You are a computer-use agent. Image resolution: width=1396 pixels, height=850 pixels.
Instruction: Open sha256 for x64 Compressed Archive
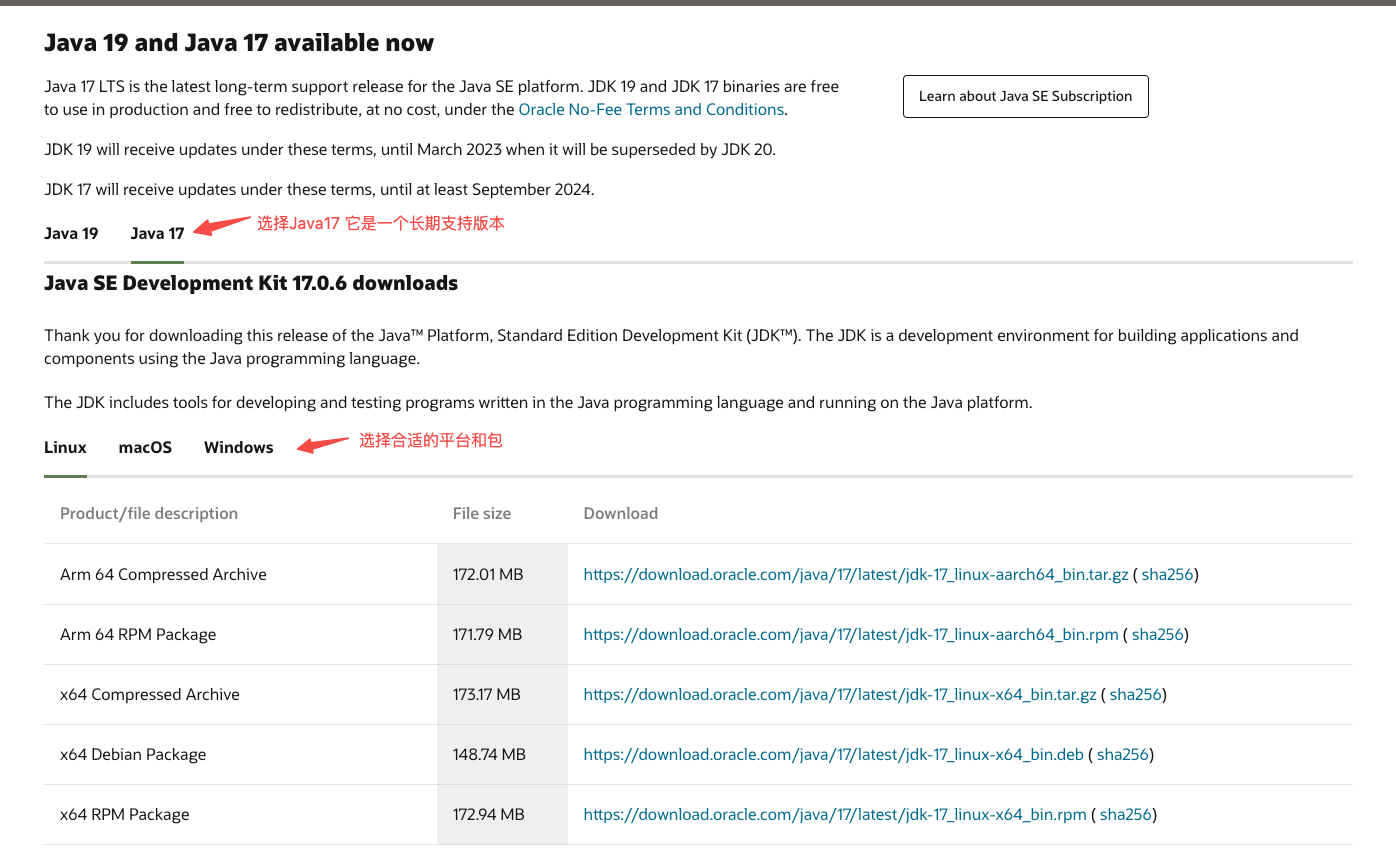1135,694
